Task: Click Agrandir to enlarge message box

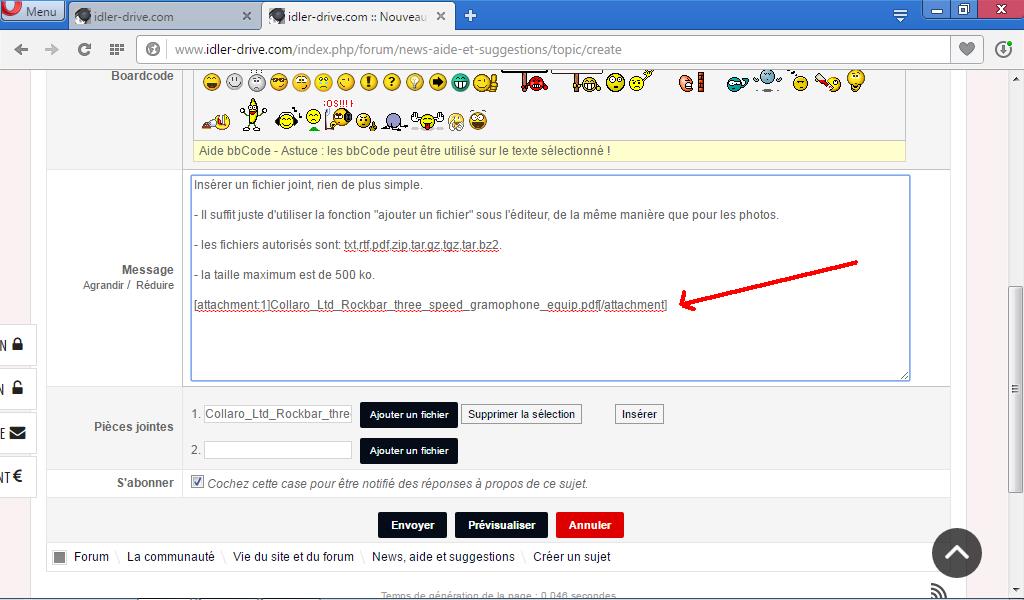Action: coord(103,285)
